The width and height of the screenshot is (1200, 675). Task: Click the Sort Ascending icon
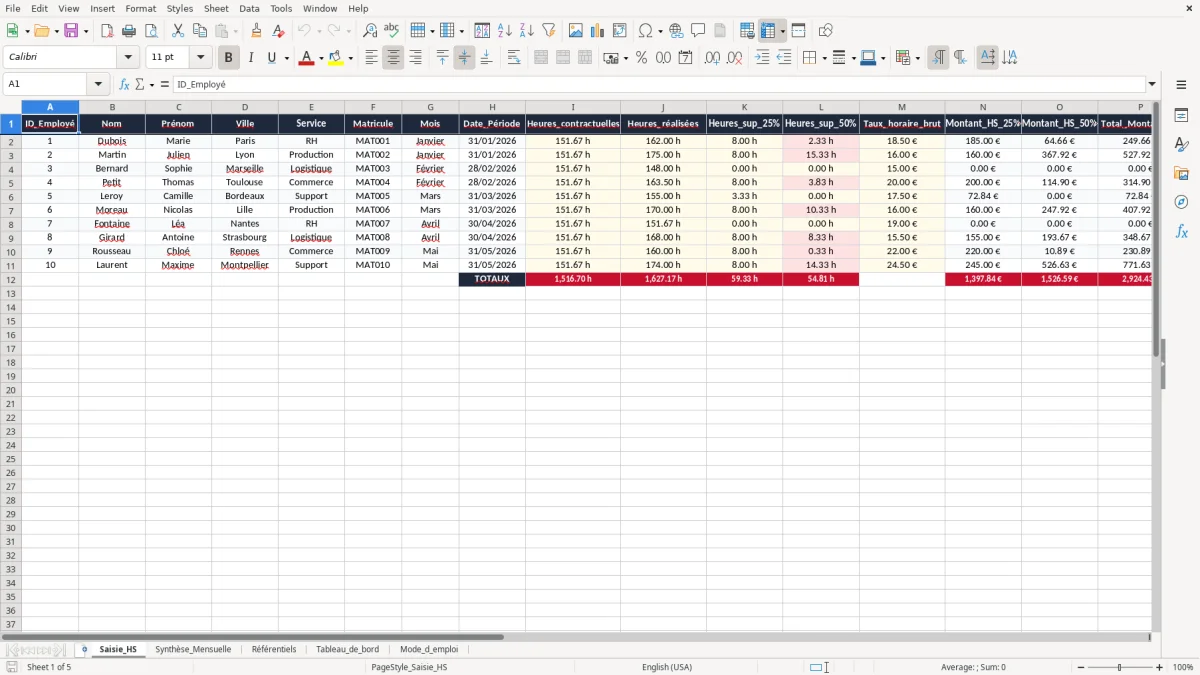point(505,31)
